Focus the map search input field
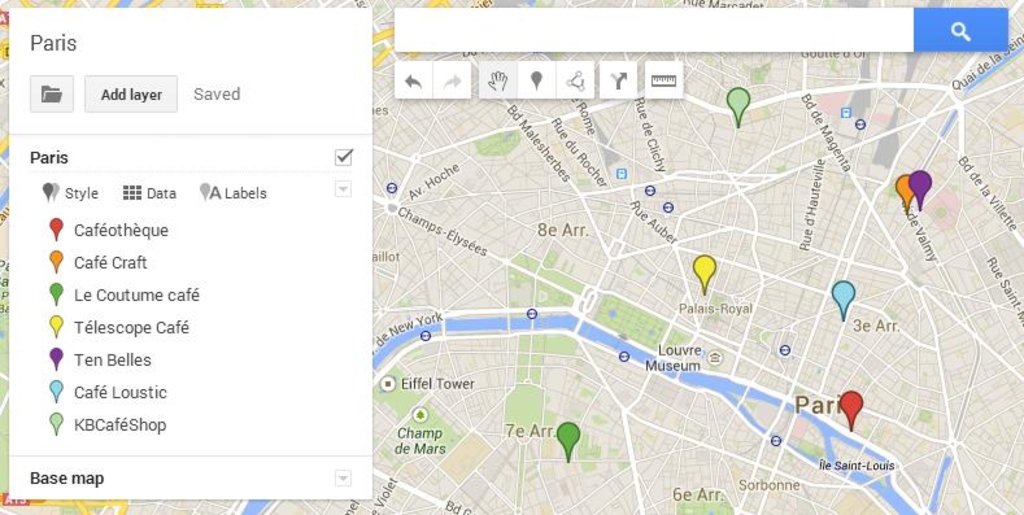The height and width of the screenshot is (515, 1024). click(654, 30)
